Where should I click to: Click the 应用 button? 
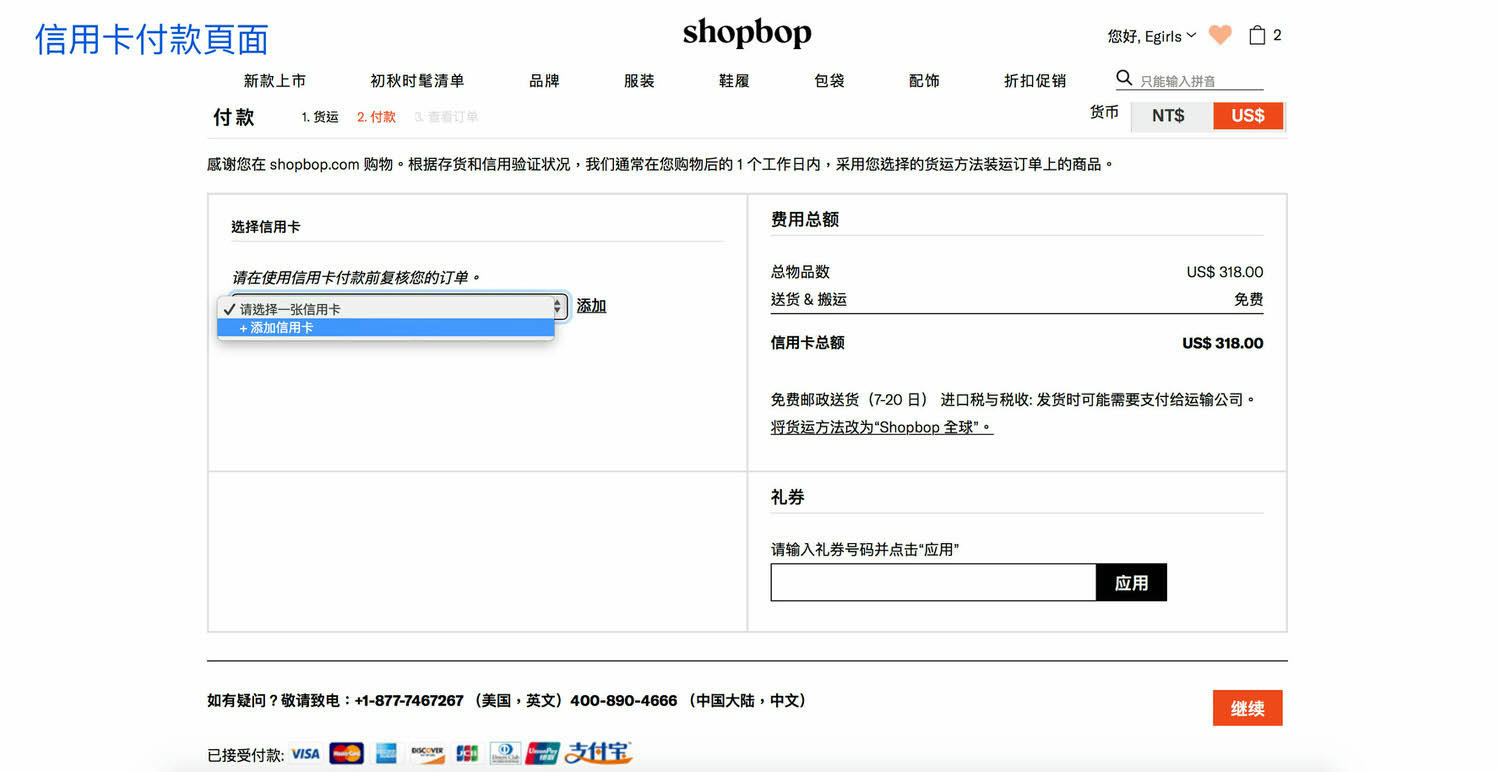click(x=1131, y=583)
